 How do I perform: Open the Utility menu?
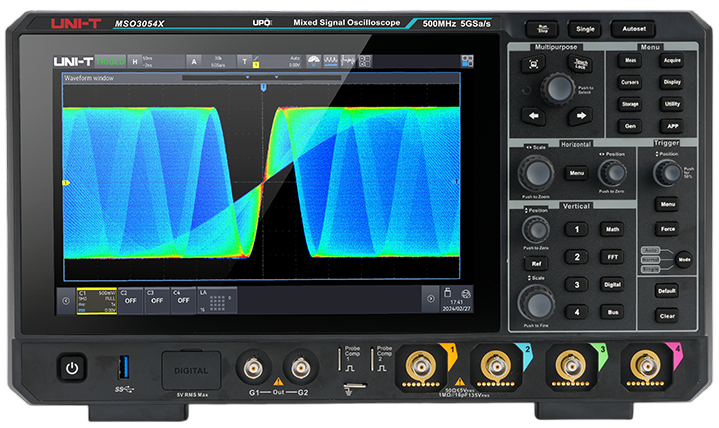[672, 105]
